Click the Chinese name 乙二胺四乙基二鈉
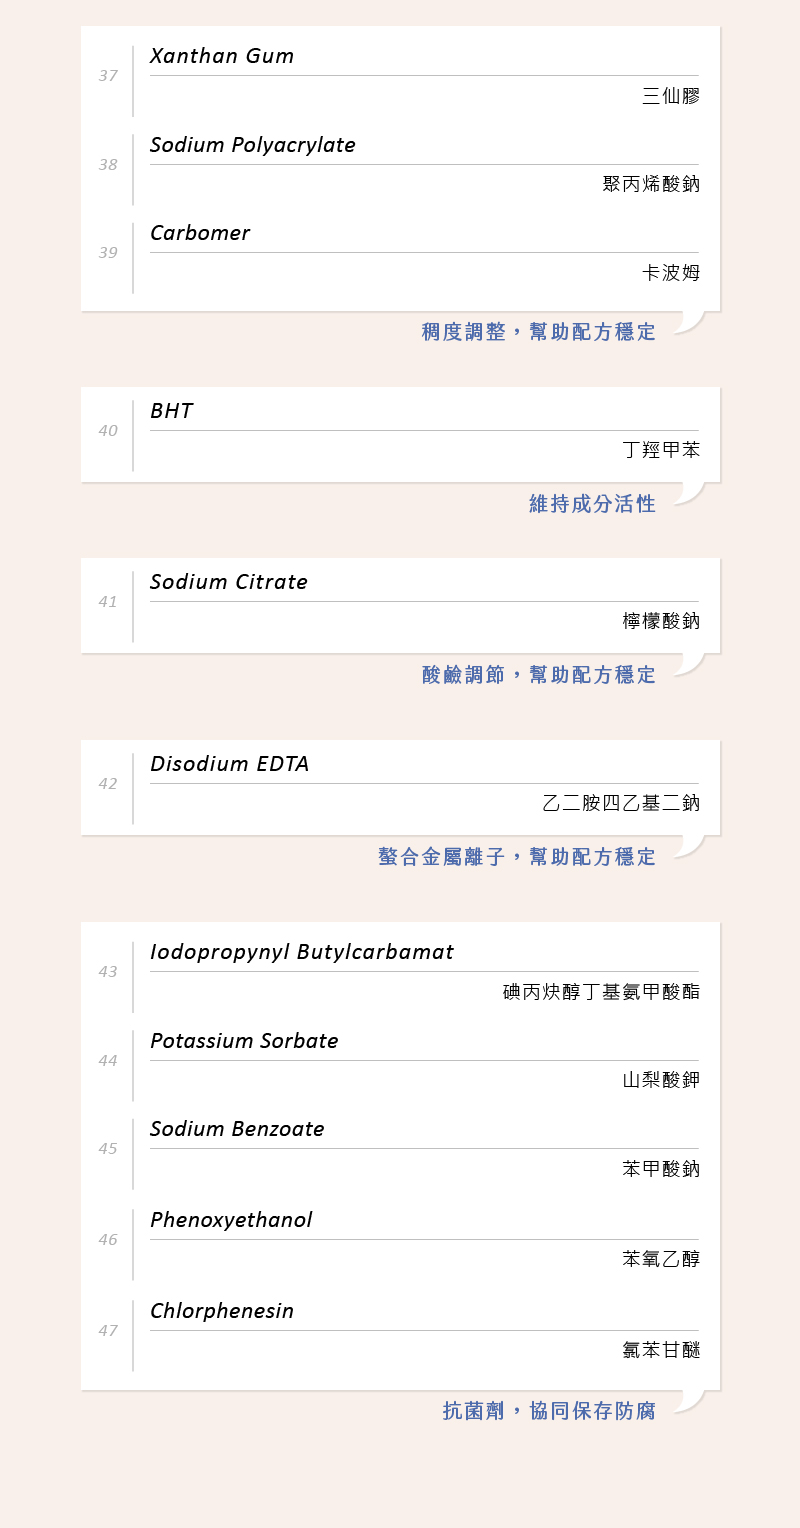800x1528 pixels. 621,803
